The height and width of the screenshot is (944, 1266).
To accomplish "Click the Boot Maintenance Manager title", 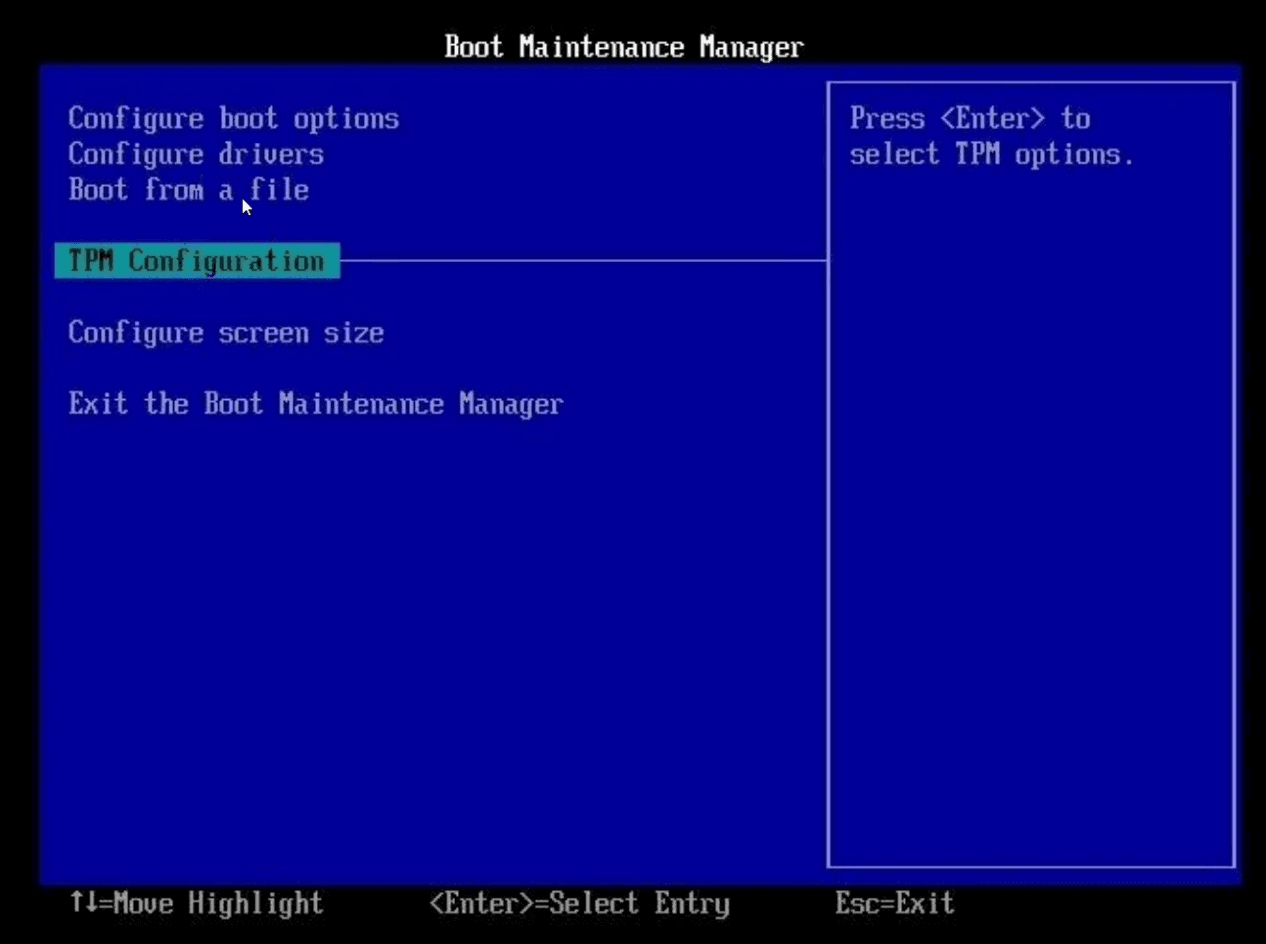I will pos(623,46).
